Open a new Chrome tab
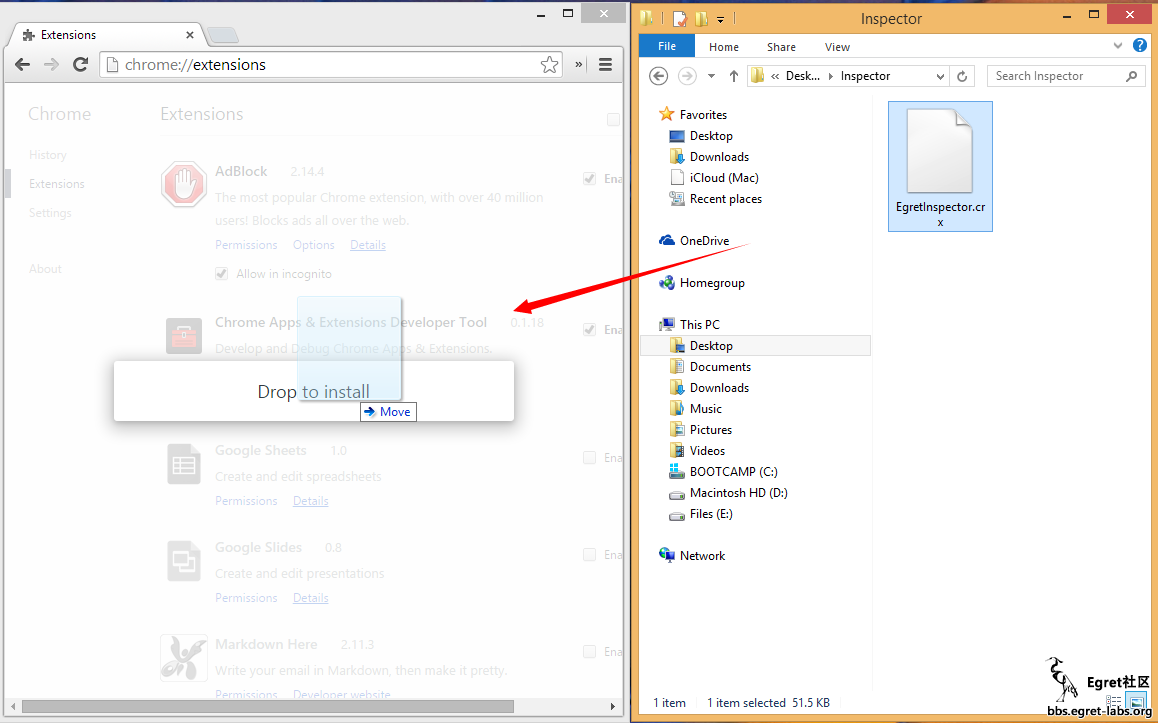This screenshot has height=723, width=1158. click(x=222, y=35)
